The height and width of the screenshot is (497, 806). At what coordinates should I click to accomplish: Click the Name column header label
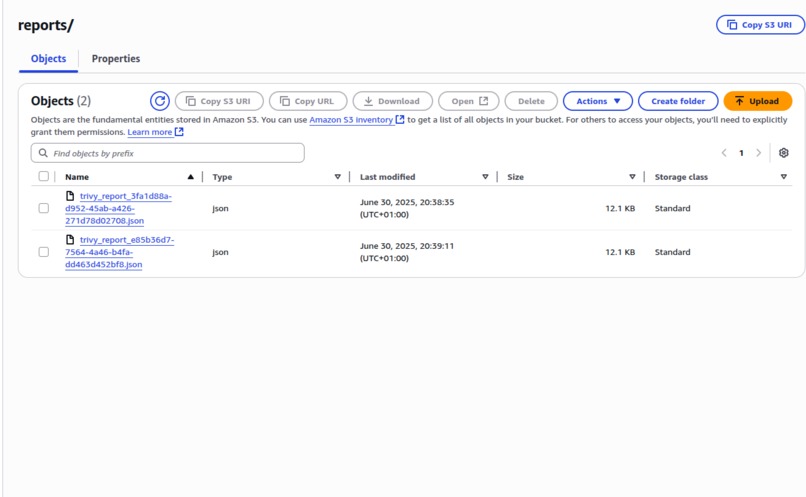77,177
